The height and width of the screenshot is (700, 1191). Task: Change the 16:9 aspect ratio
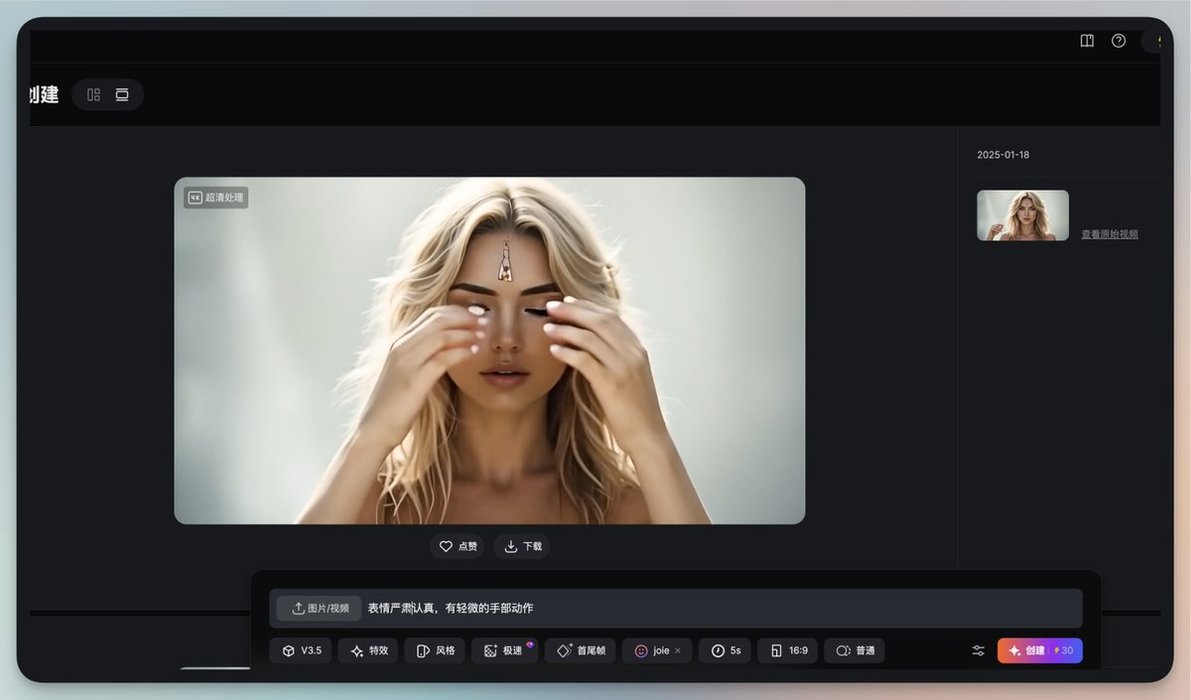tap(788, 651)
